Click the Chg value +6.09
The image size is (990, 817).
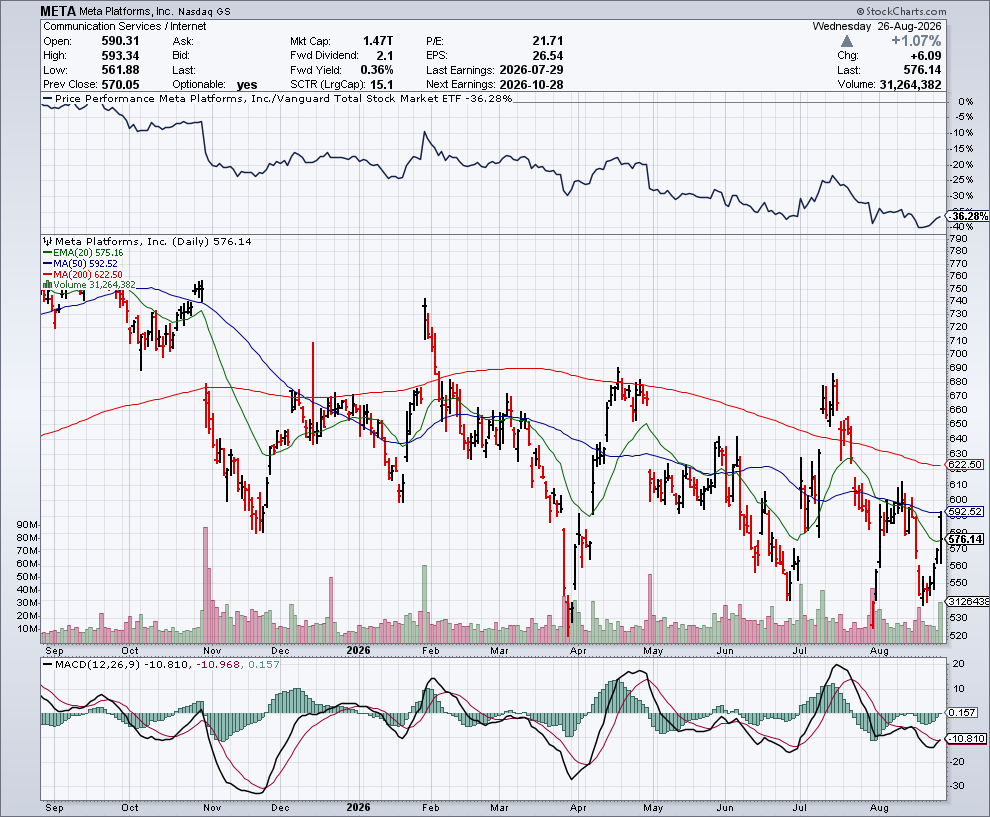point(924,56)
